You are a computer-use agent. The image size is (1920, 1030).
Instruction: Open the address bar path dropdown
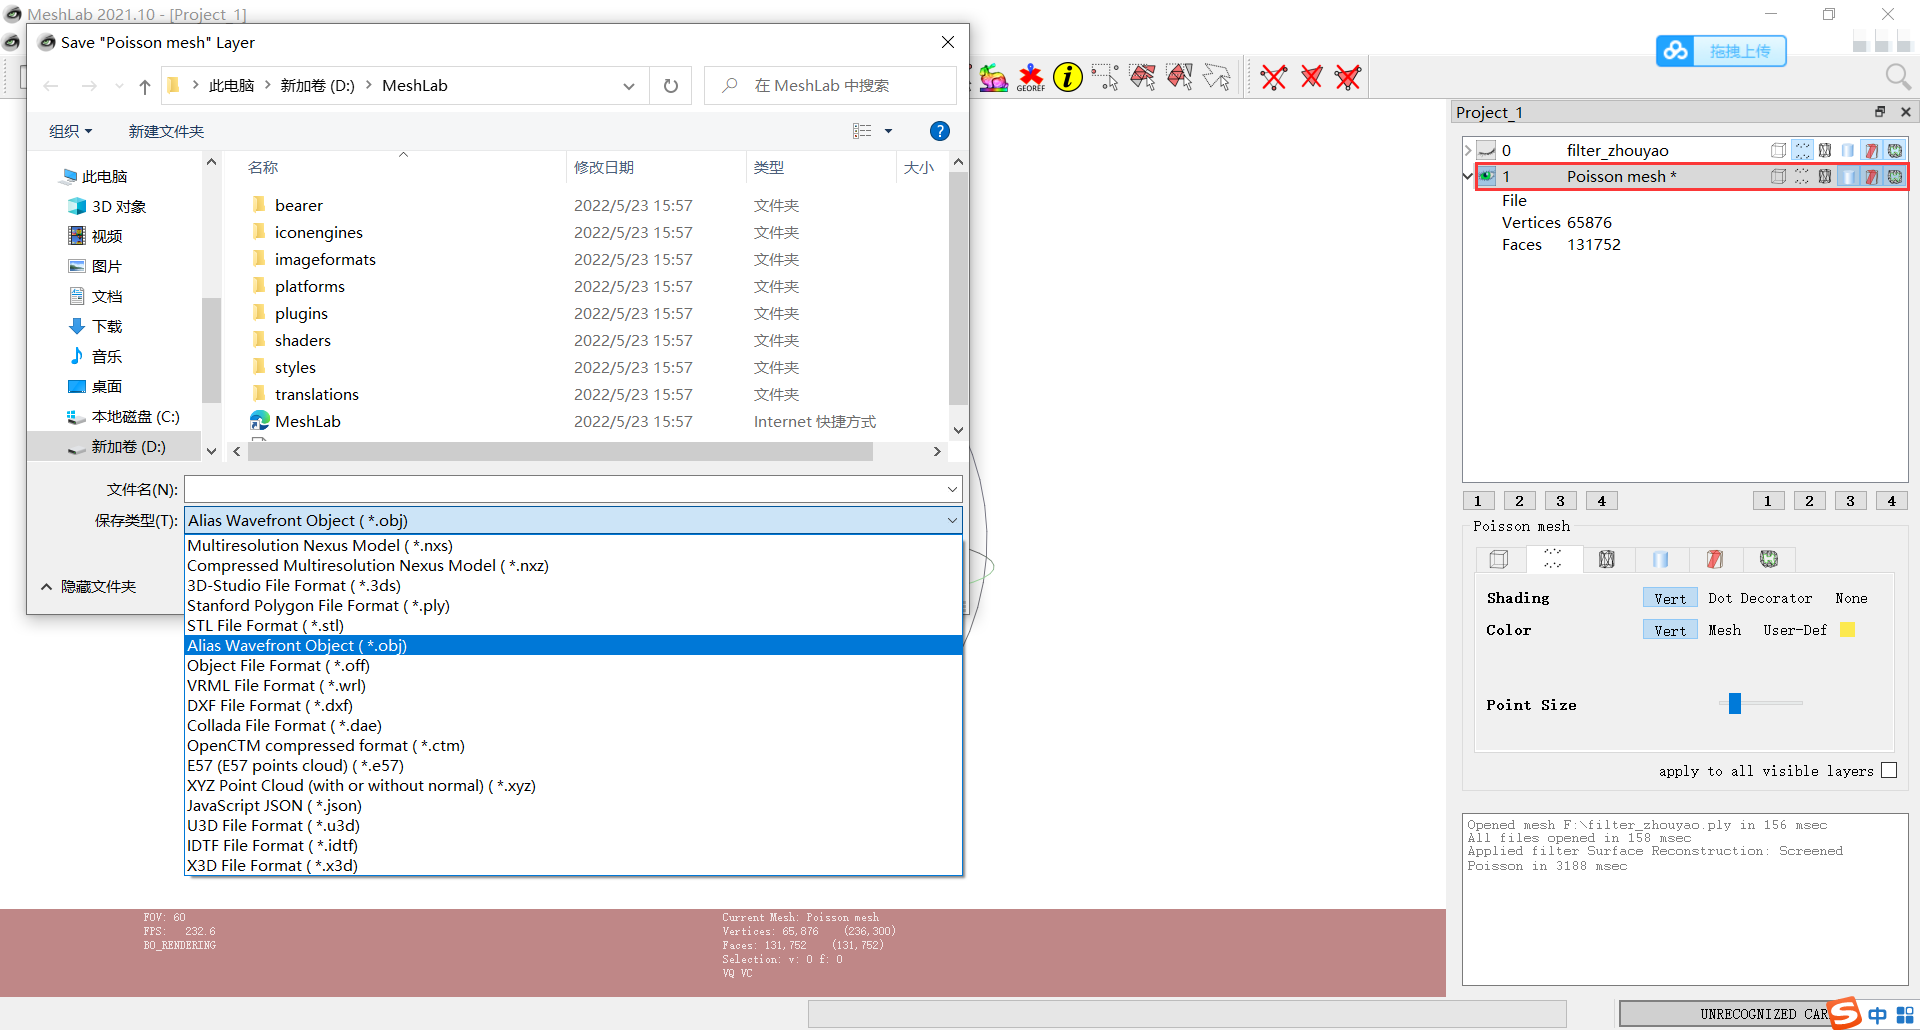[629, 86]
